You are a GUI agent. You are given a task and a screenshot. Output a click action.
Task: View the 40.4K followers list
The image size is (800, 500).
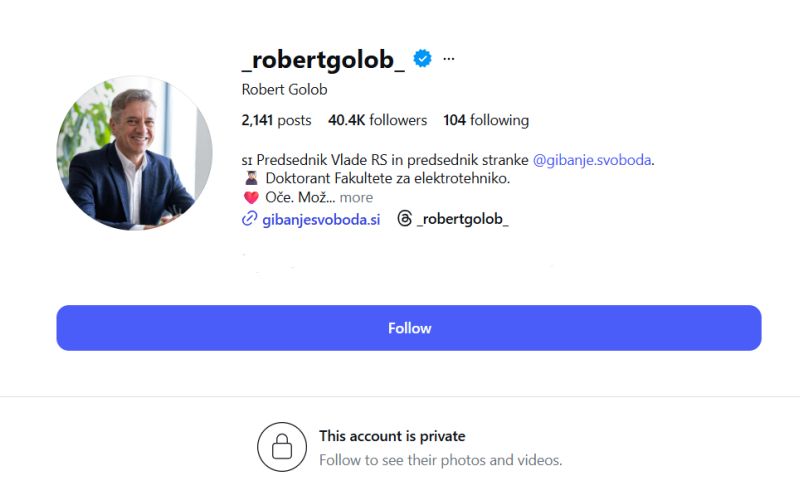tap(377, 120)
